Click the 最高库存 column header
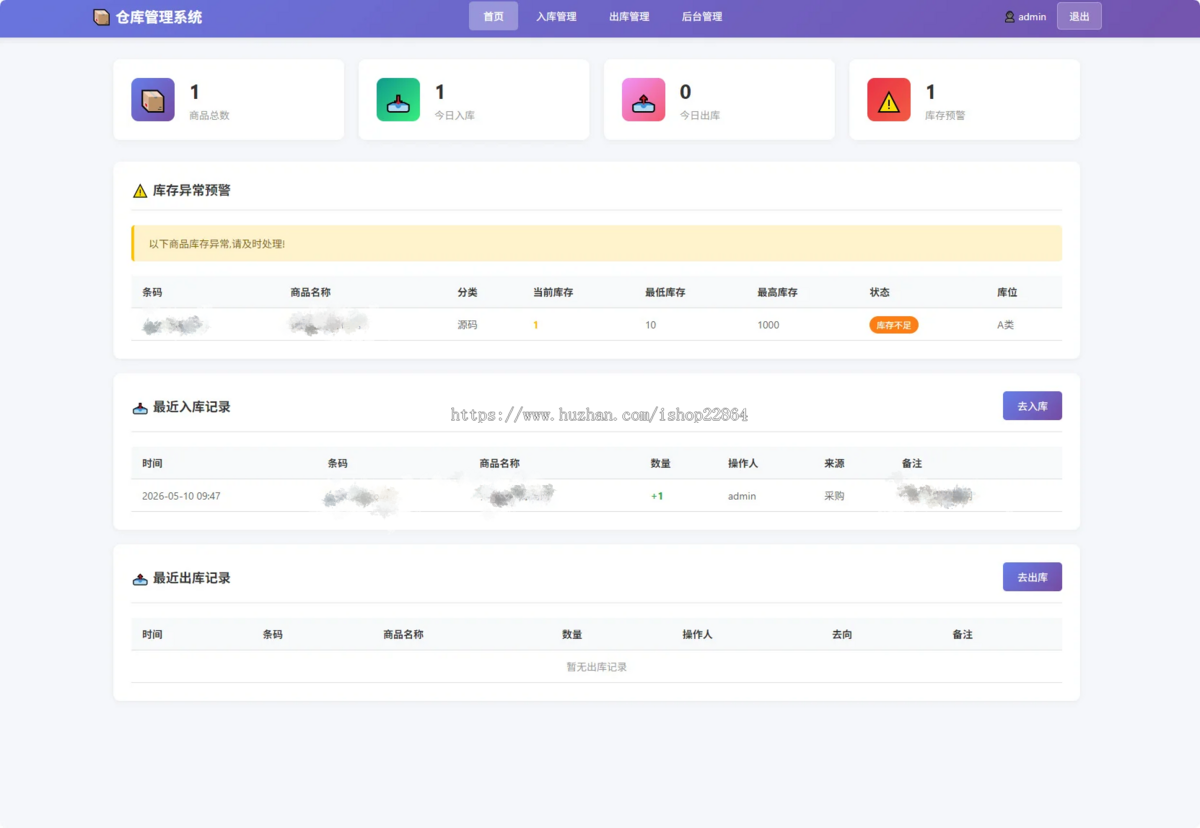1200x828 pixels. [777, 292]
